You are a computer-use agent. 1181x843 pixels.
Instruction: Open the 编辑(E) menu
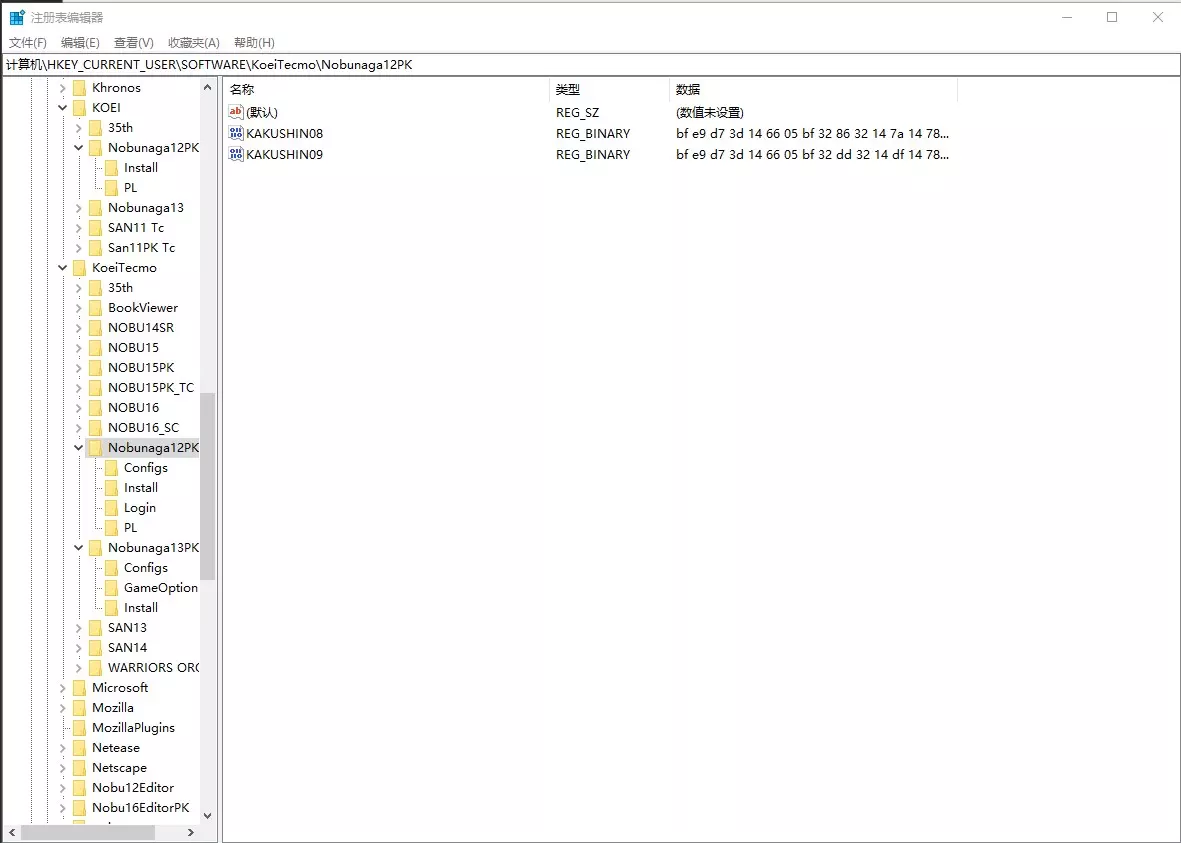(80, 43)
